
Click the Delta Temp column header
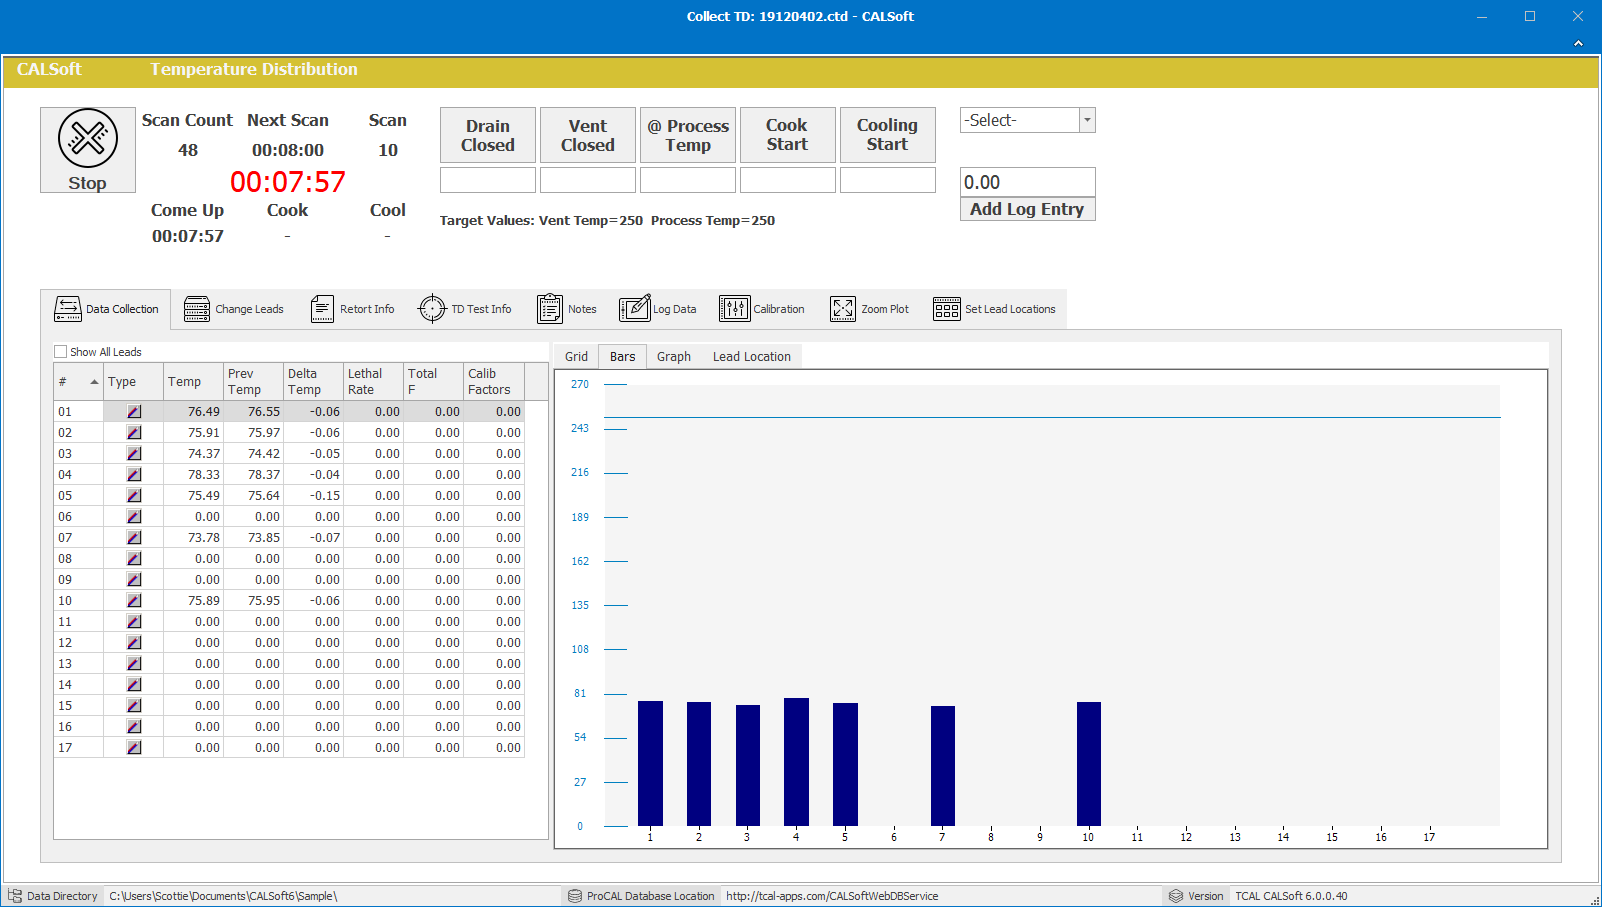click(x=314, y=382)
